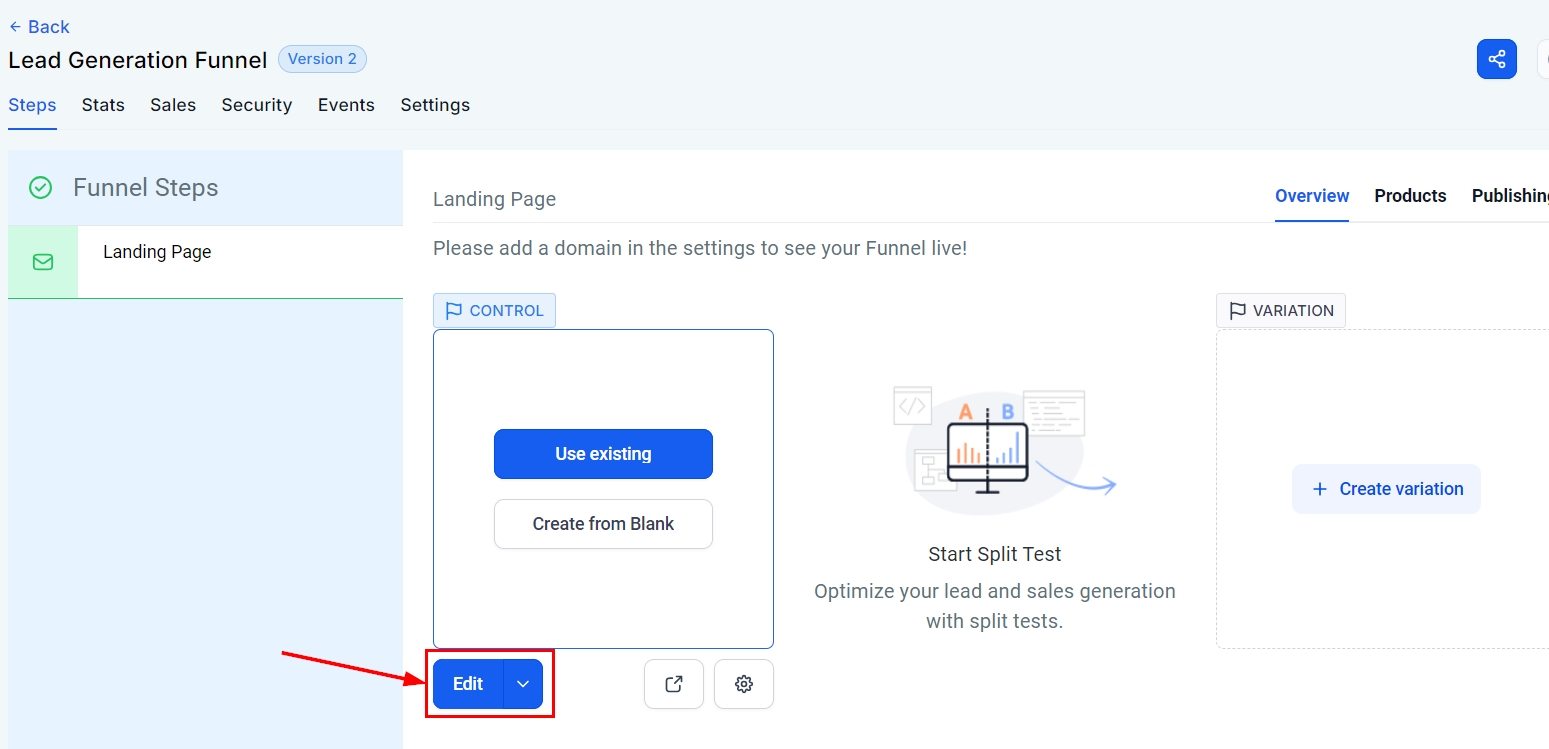1549x749 pixels.
Task: Select the Products tab for Landing Page
Action: pos(1410,196)
